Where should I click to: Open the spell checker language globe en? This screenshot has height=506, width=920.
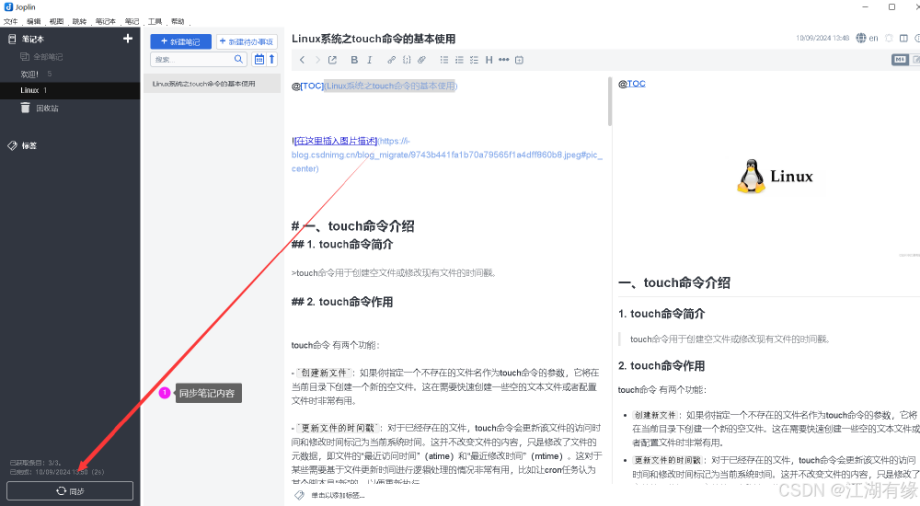867,38
